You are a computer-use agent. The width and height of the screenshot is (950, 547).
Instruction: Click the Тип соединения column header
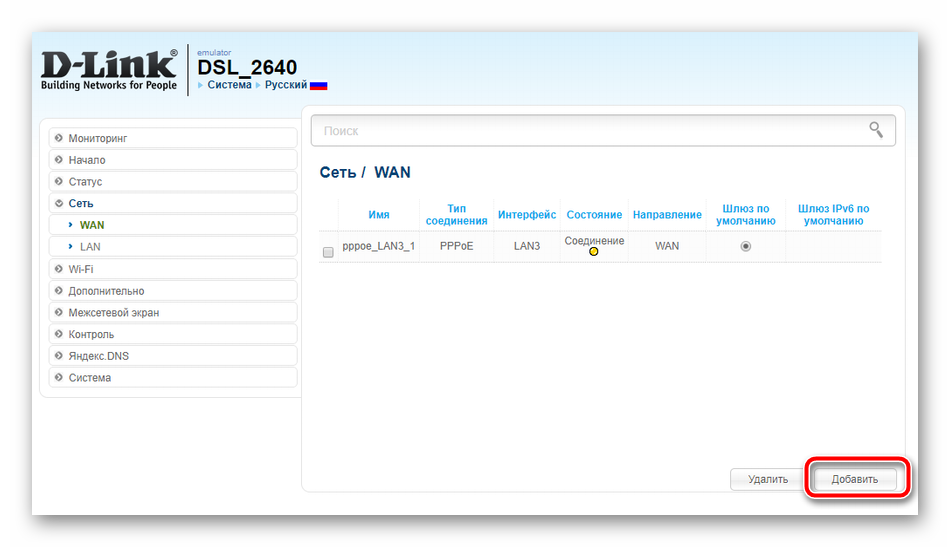(x=456, y=214)
